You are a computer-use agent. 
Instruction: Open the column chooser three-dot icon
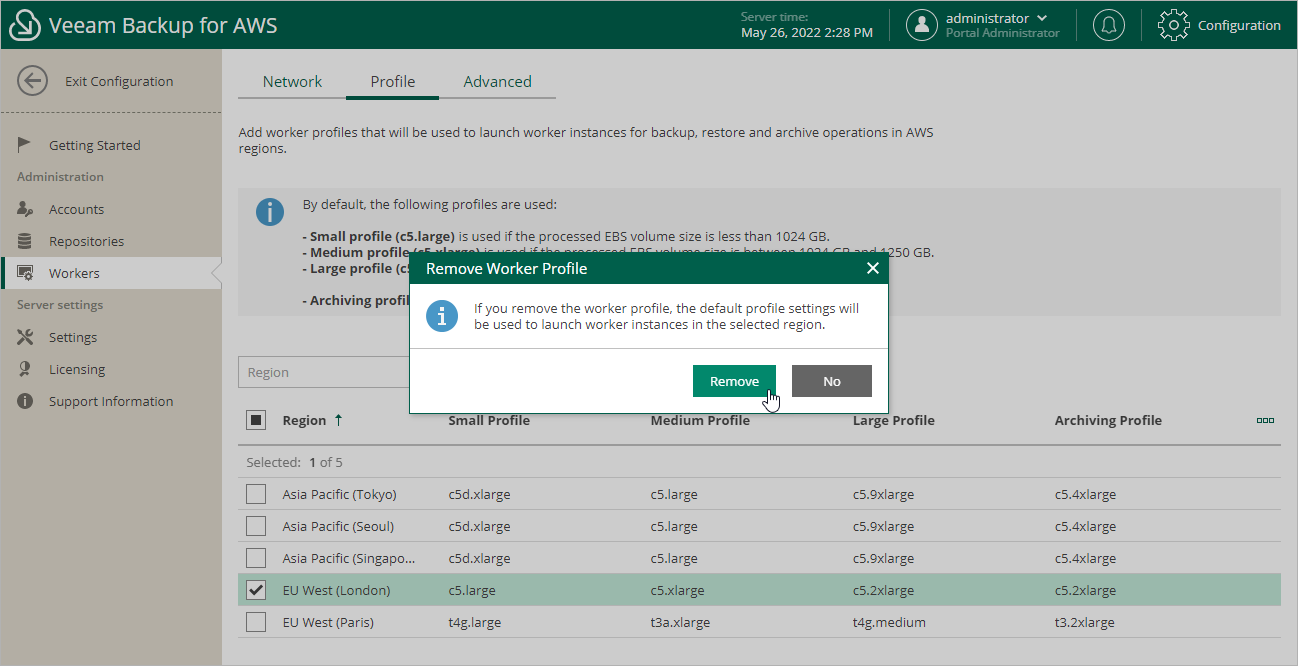[1265, 420]
